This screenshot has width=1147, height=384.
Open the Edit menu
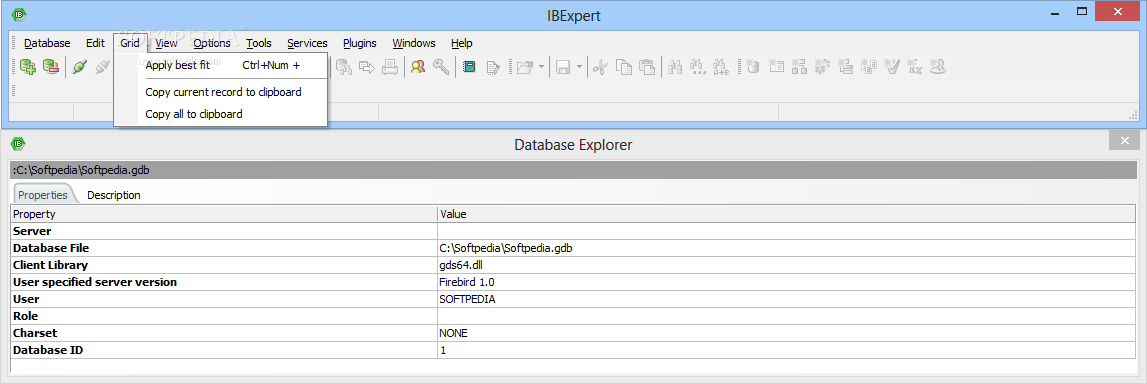pyautogui.click(x=95, y=43)
